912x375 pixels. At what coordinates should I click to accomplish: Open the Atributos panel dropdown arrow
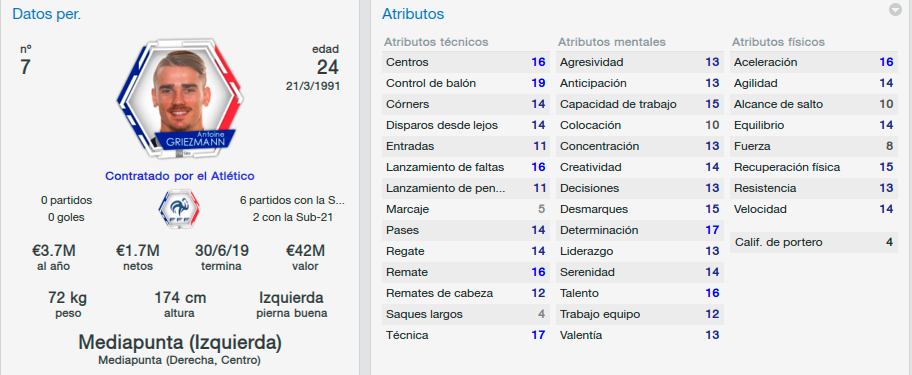point(895,10)
